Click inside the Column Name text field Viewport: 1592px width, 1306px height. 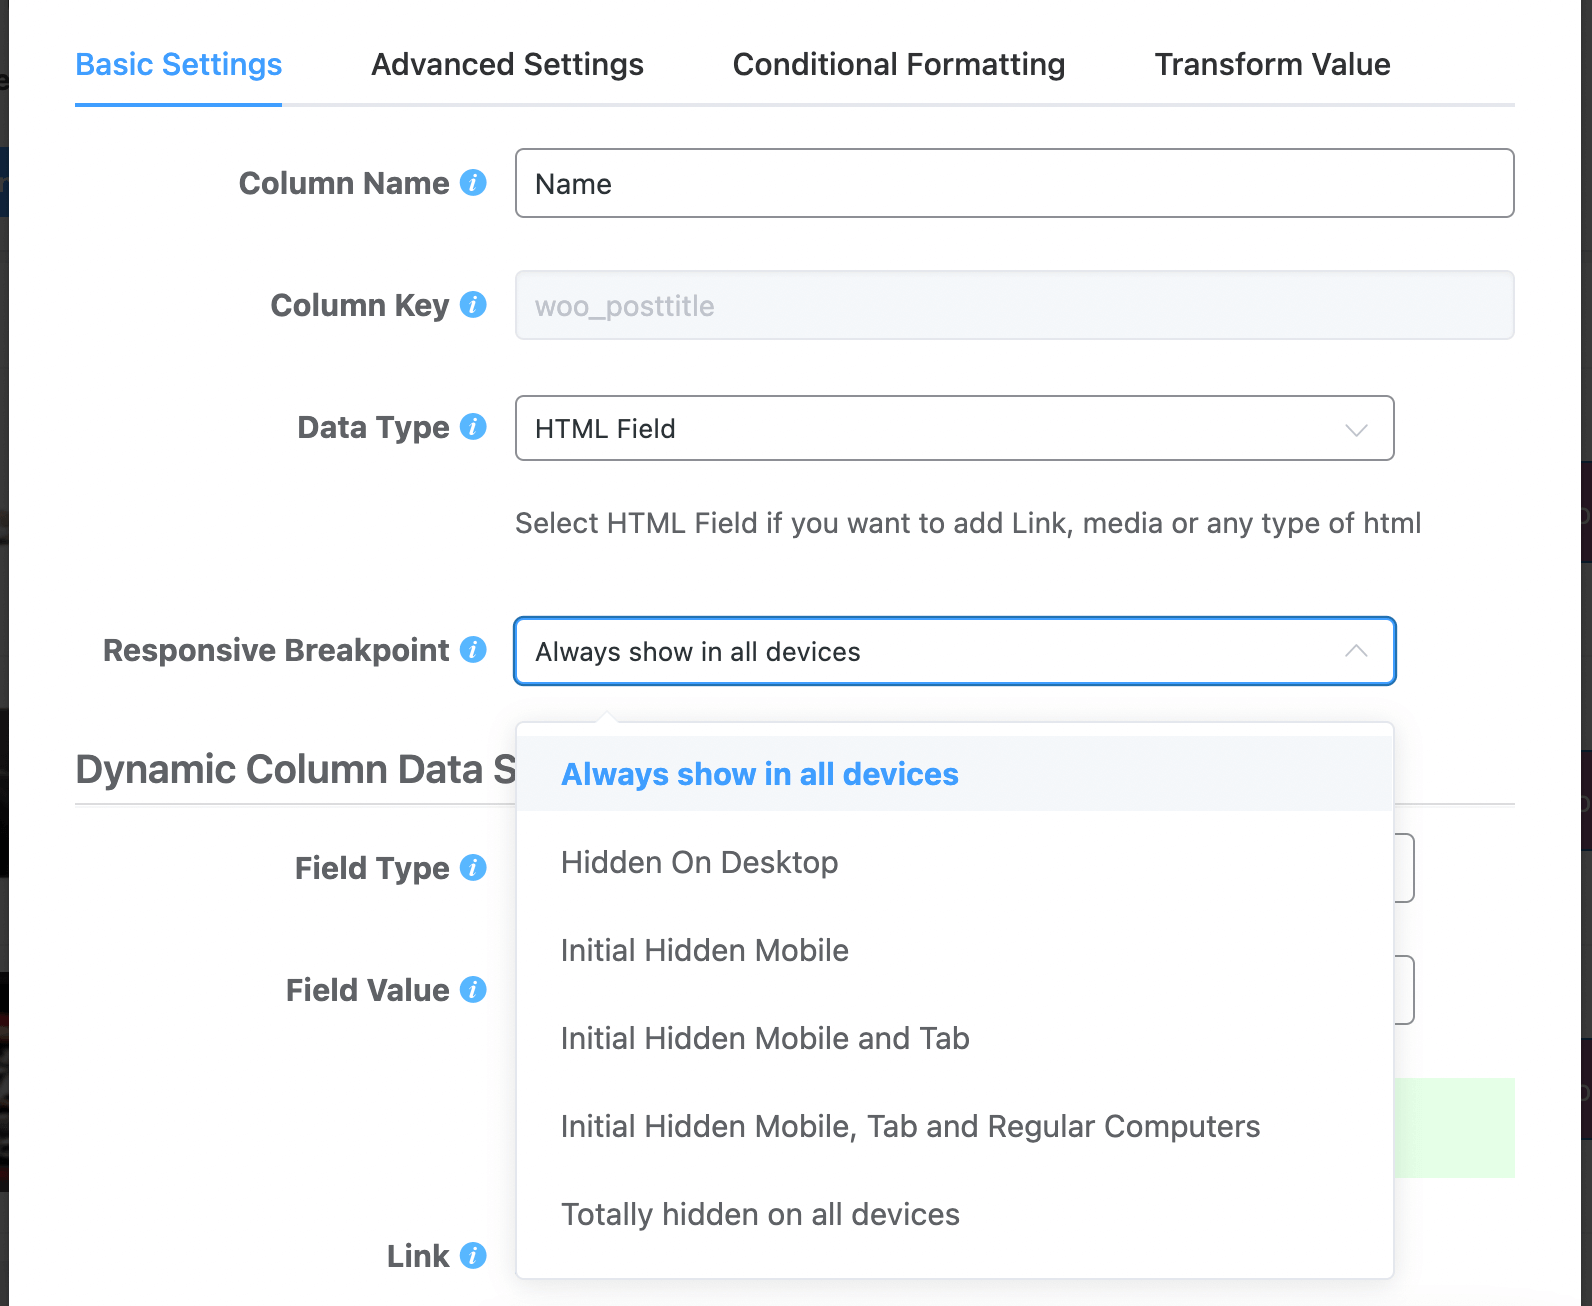tap(1014, 183)
